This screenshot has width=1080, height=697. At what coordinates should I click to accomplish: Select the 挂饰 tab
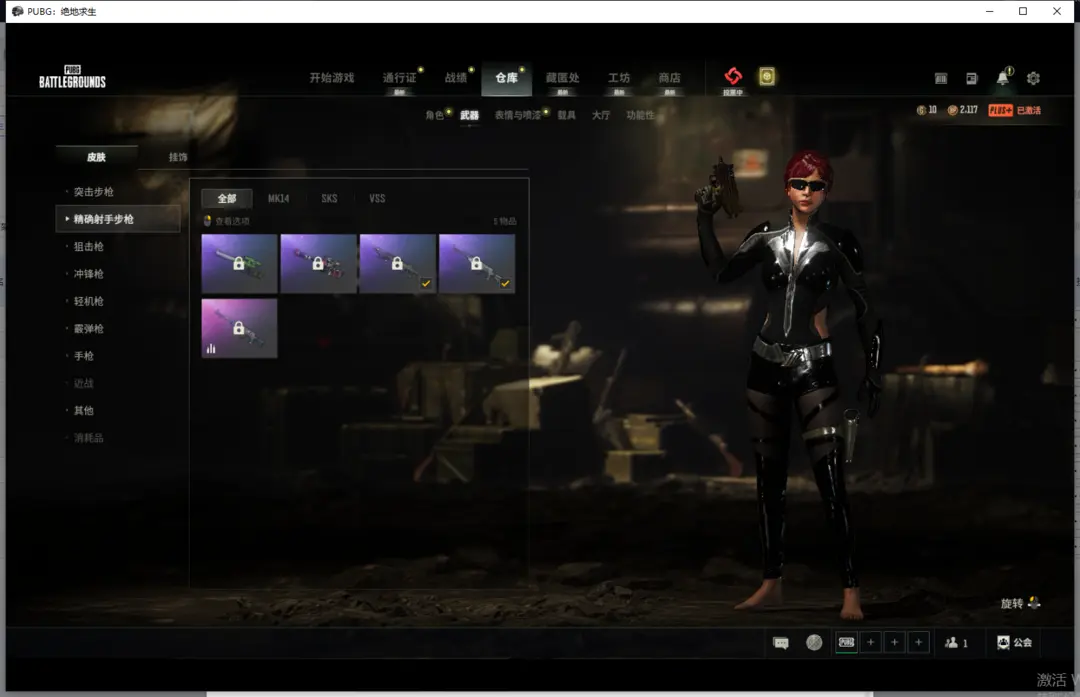178,157
